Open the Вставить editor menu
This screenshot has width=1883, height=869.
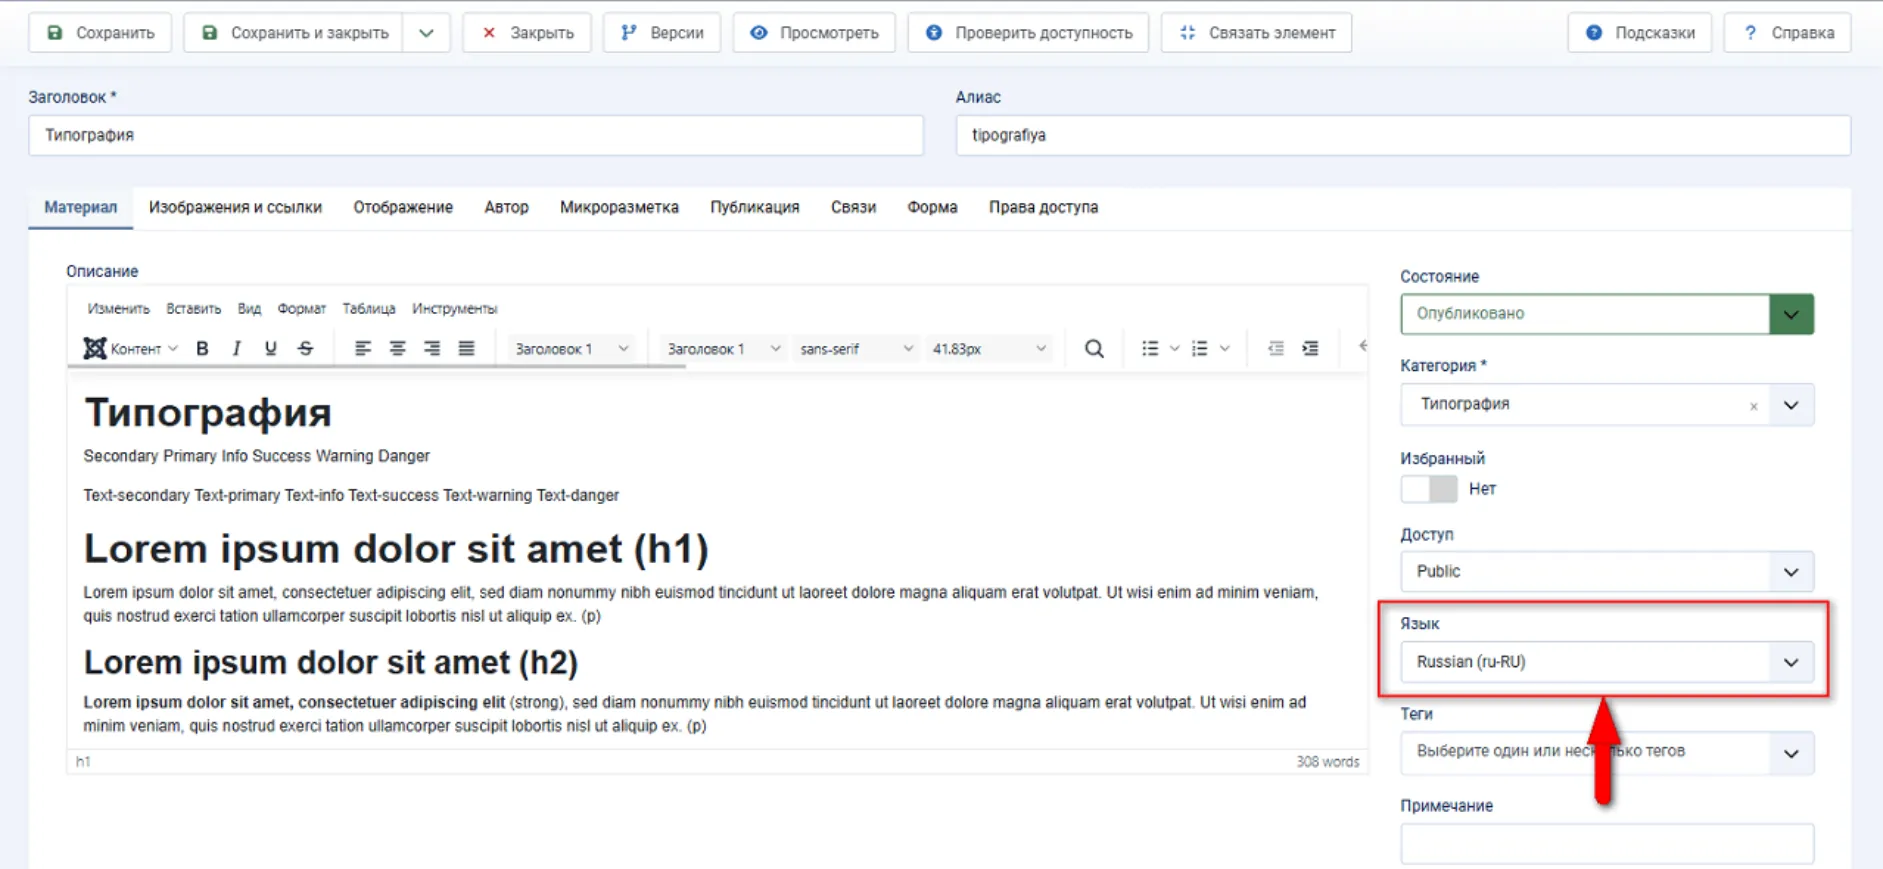[193, 309]
